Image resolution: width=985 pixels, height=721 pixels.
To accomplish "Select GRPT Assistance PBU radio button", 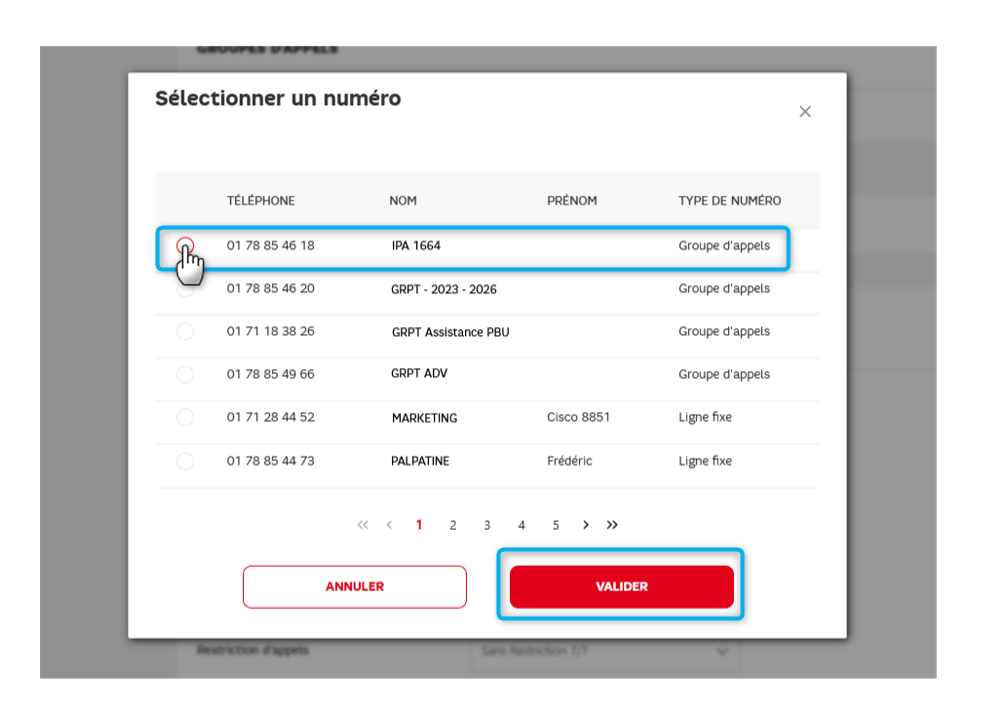I will (x=185, y=332).
